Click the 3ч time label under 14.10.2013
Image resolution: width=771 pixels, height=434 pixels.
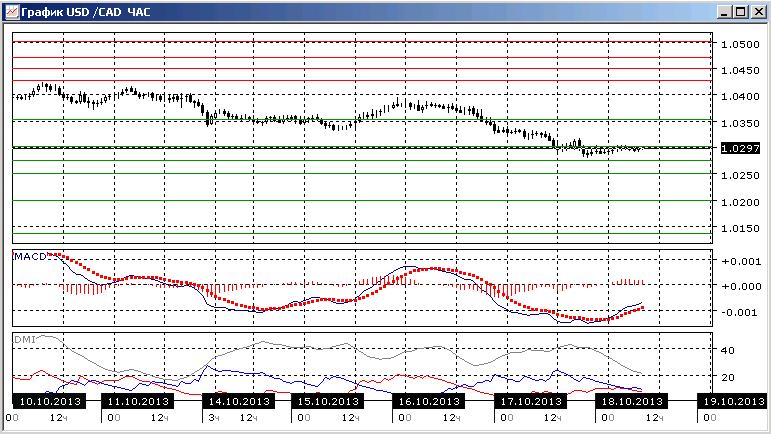click(x=214, y=418)
